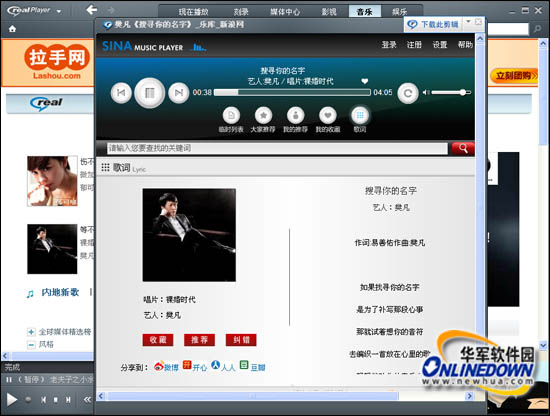Mute the Sina player speaker icon

426,92
